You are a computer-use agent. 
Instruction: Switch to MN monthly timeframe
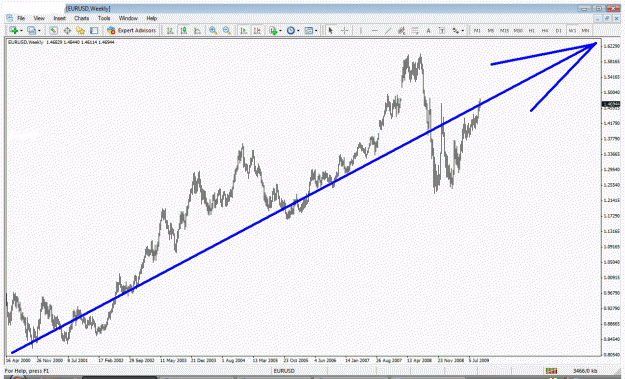tap(585, 30)
